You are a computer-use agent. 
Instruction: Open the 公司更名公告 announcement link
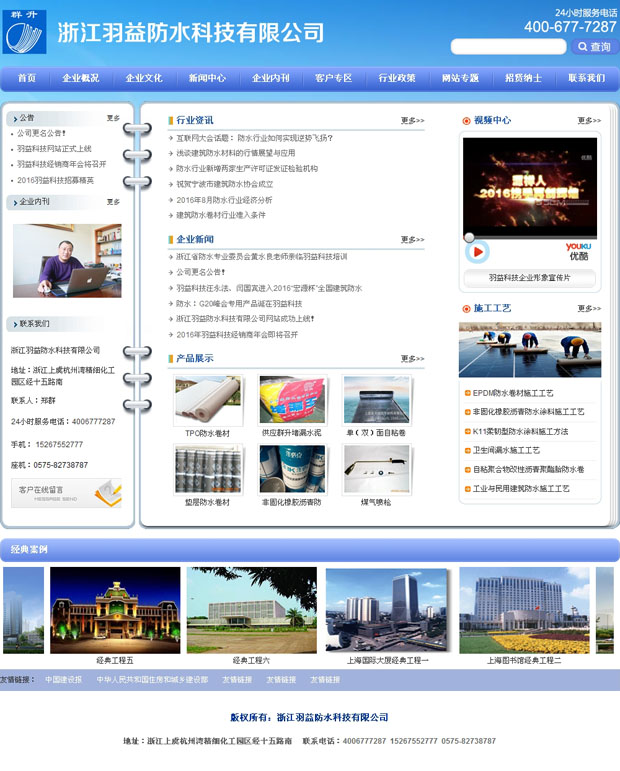(41, 133)
